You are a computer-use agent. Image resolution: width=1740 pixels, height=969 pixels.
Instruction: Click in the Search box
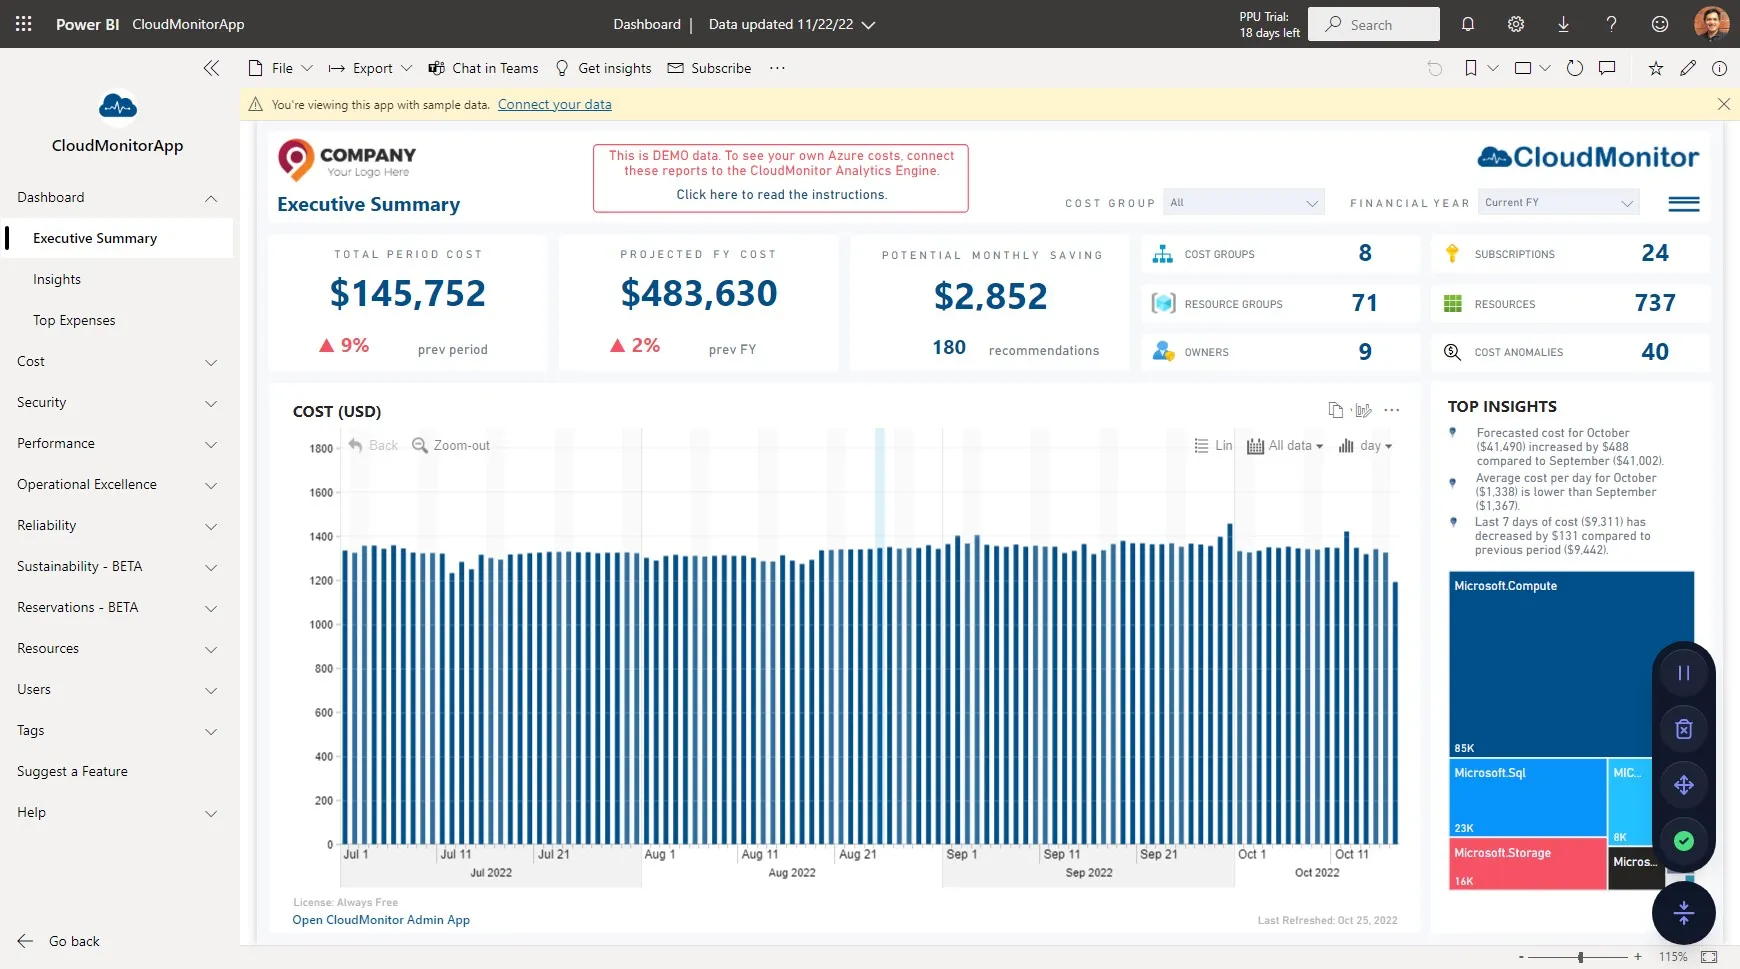point(1374,24)
